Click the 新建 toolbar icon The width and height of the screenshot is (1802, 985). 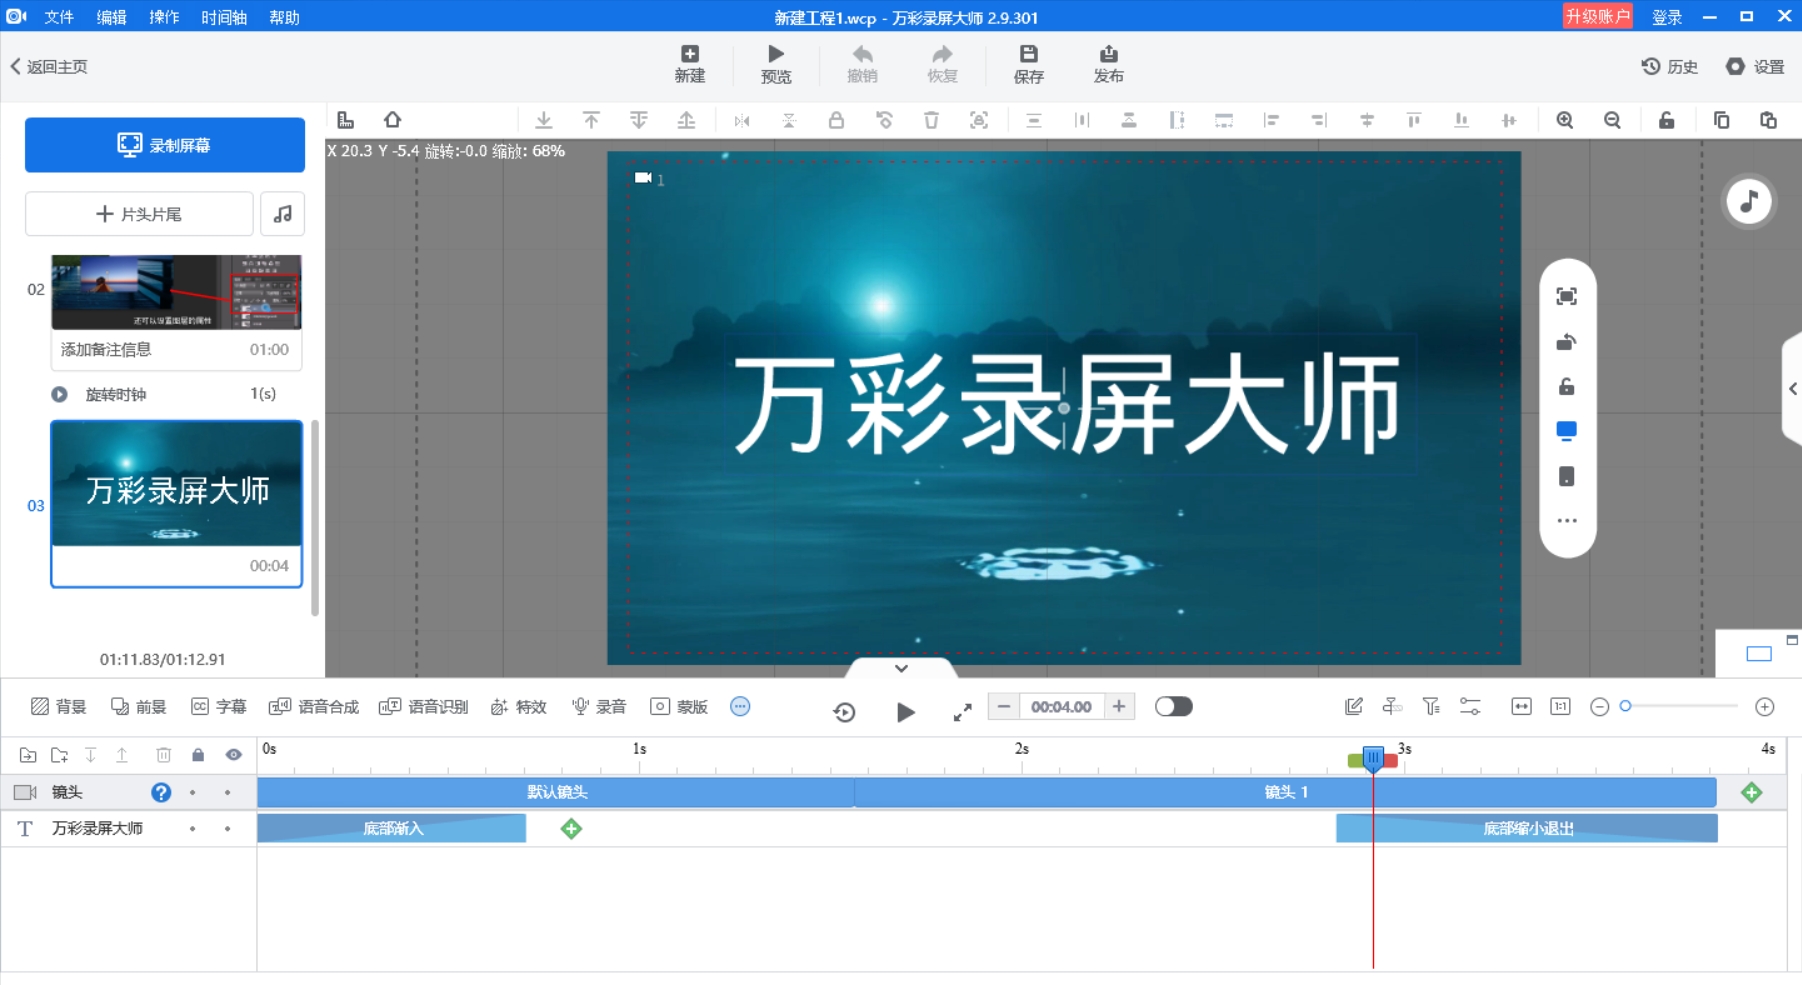point(690,64)
